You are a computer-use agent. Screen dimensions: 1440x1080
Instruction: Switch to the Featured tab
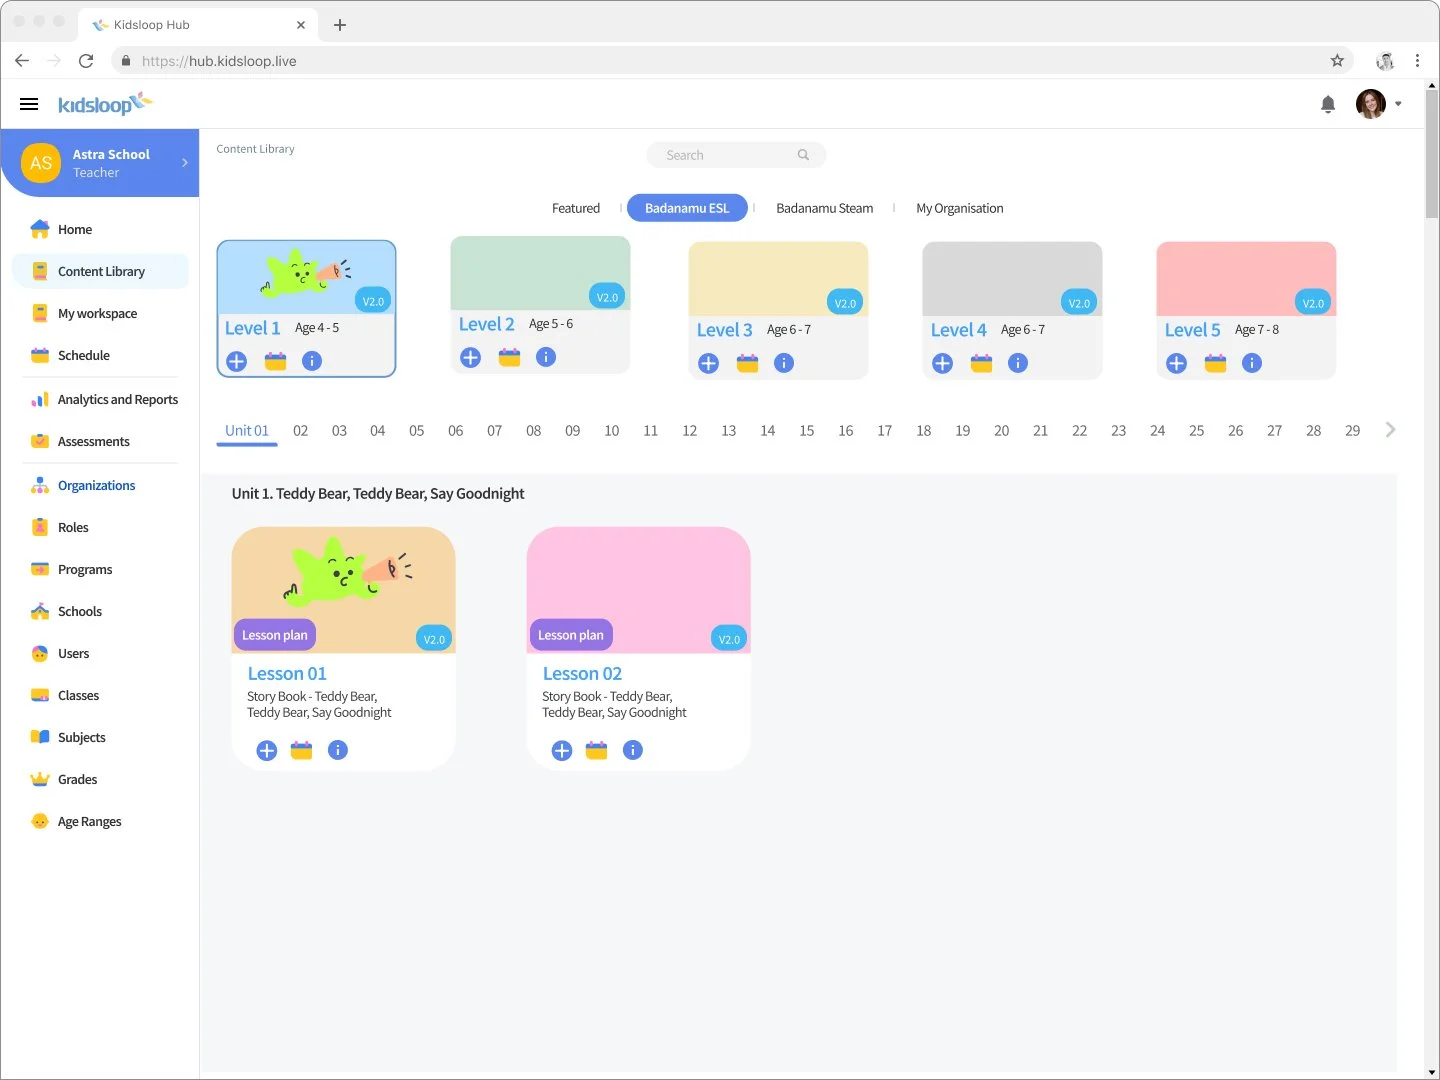click(576, 208)
